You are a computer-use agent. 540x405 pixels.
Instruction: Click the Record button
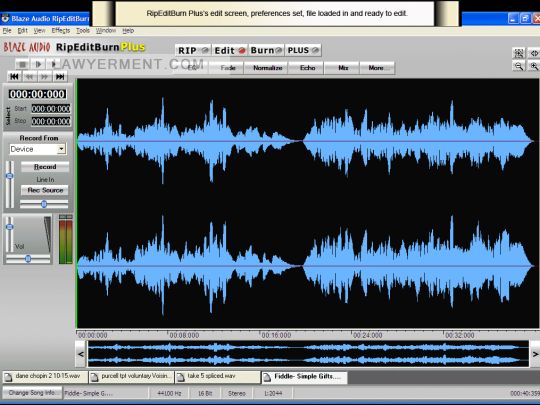[x=45, y=167]
